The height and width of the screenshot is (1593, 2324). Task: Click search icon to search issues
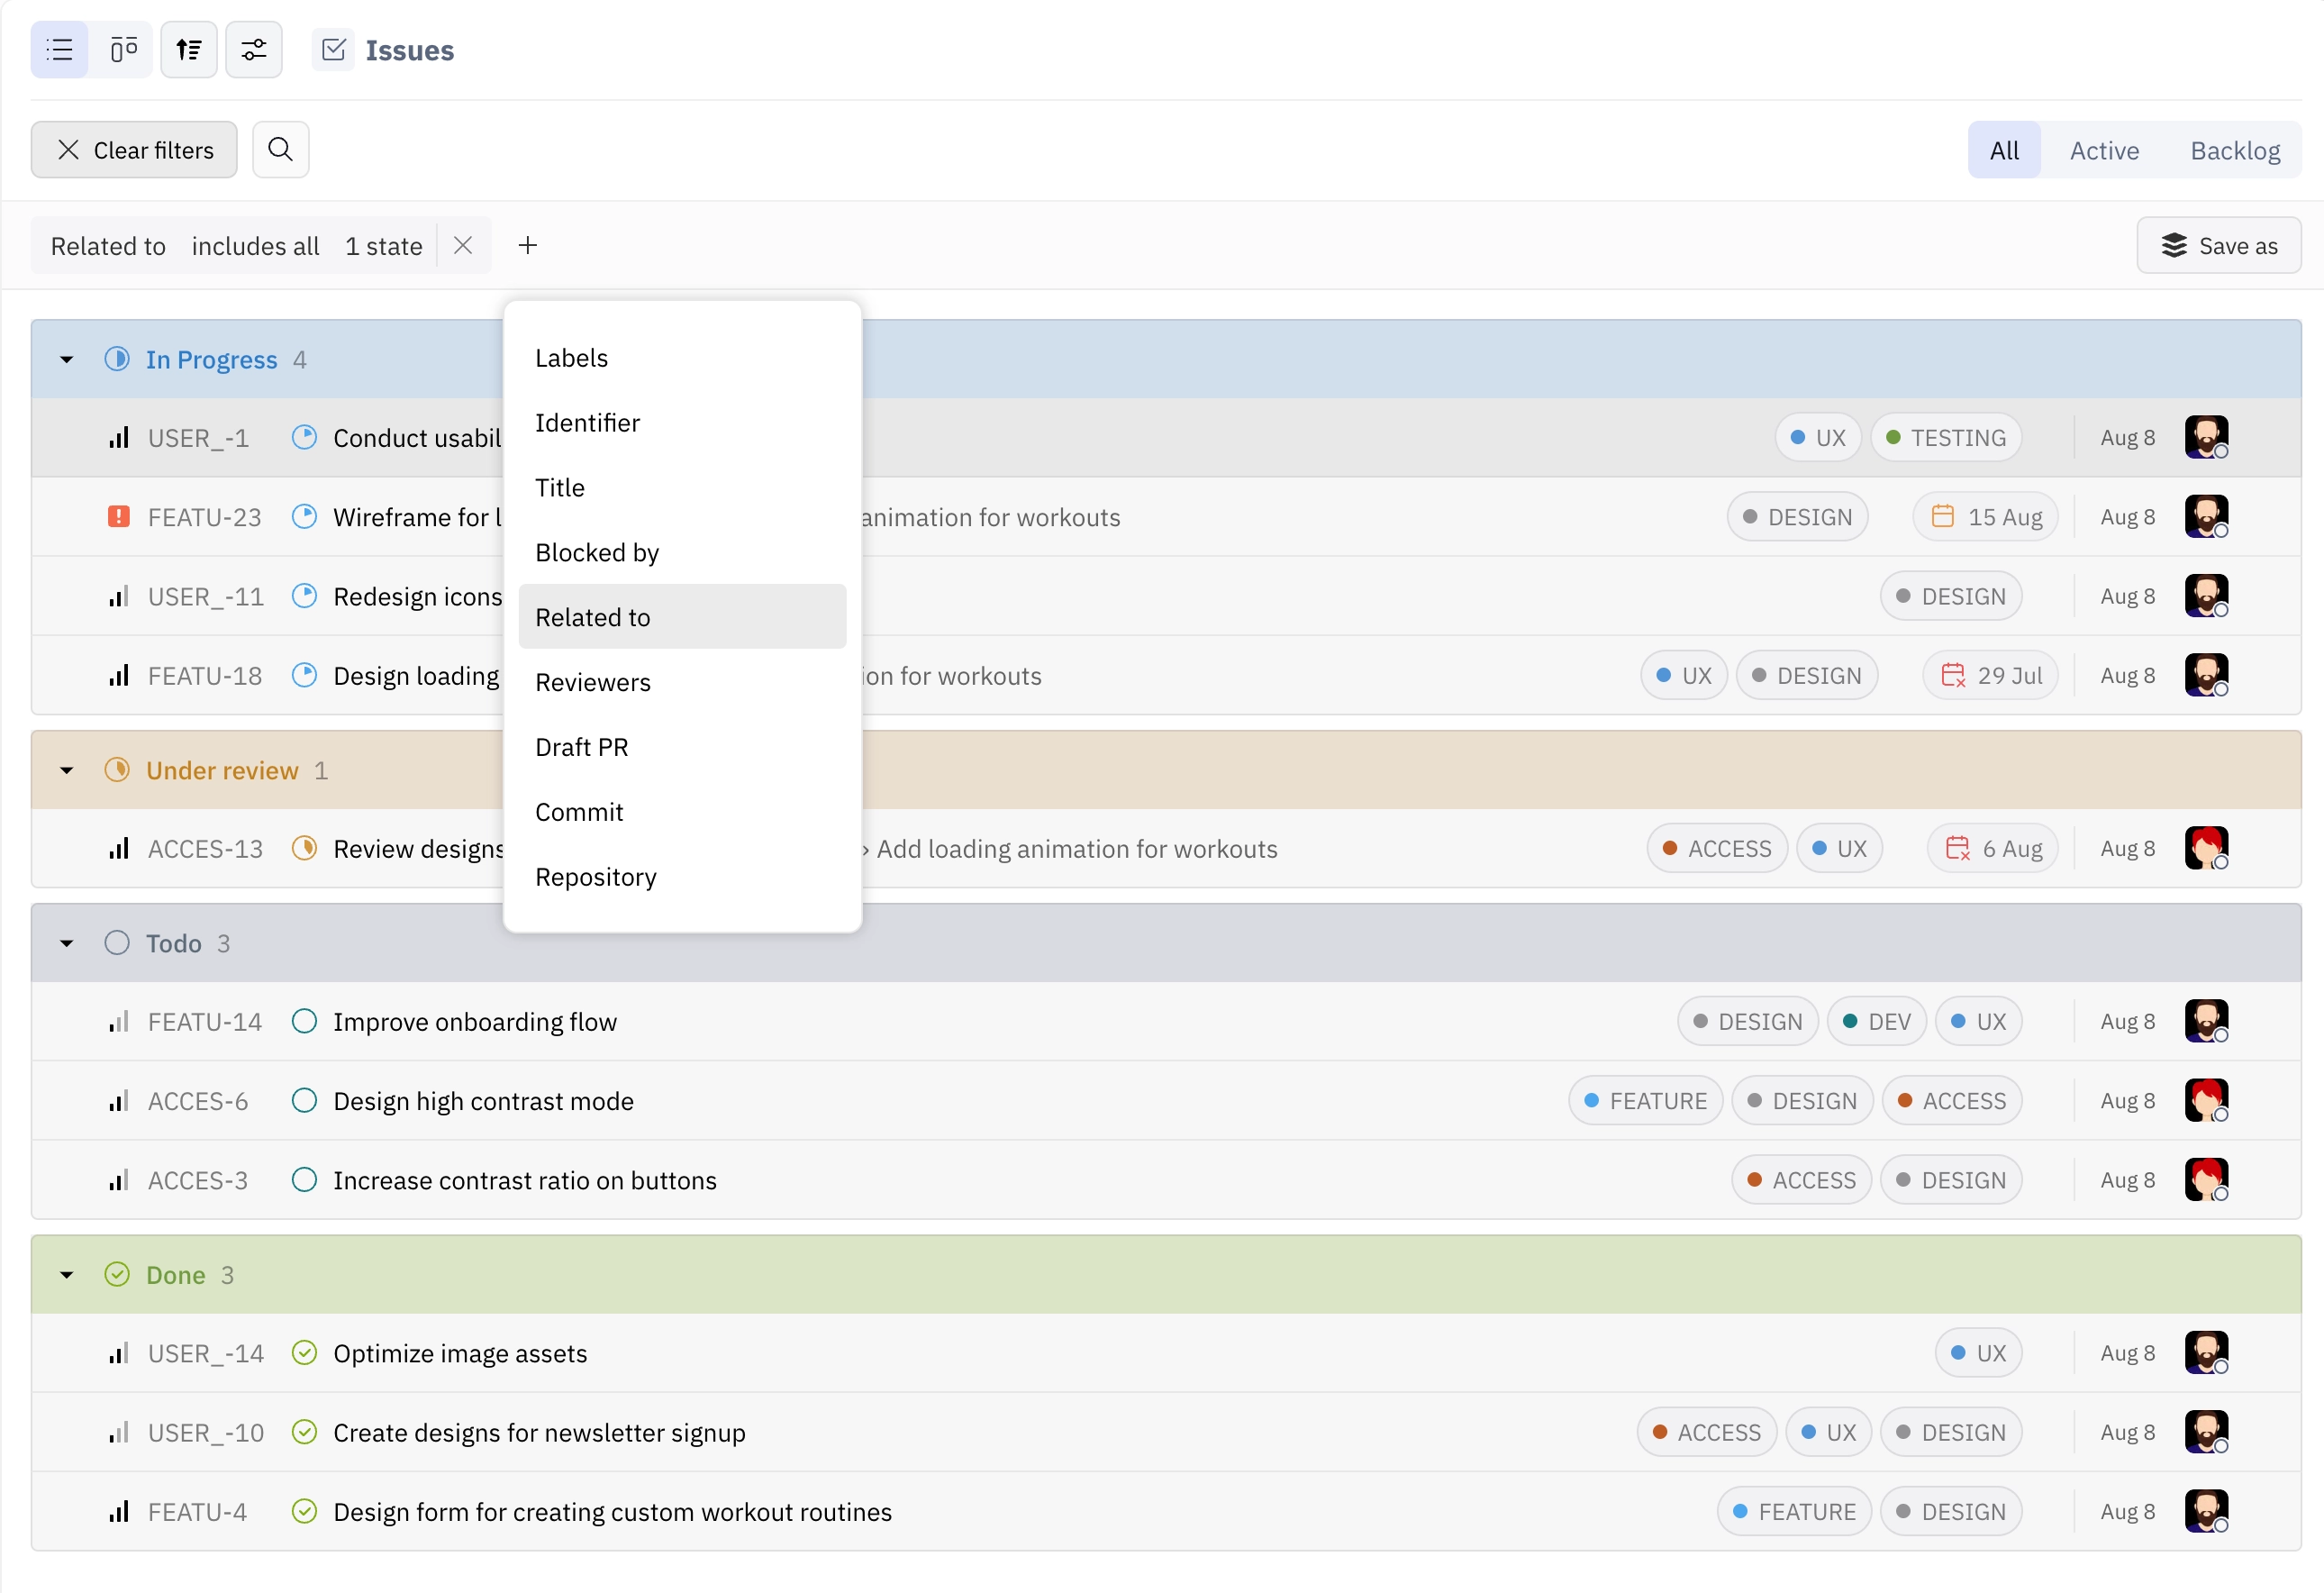click(x=279, y=149)
